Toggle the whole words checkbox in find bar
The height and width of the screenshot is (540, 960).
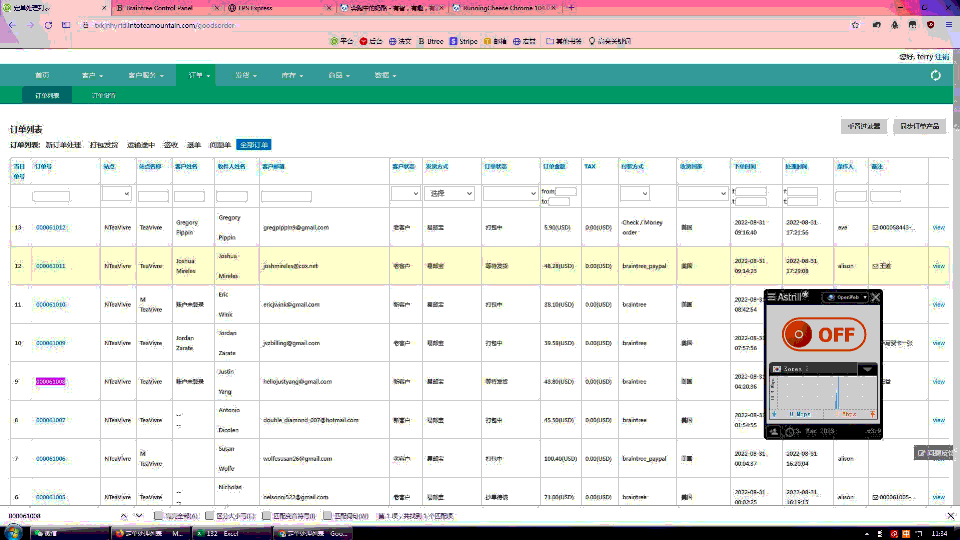pyautogui.click(x=328, y=516)
